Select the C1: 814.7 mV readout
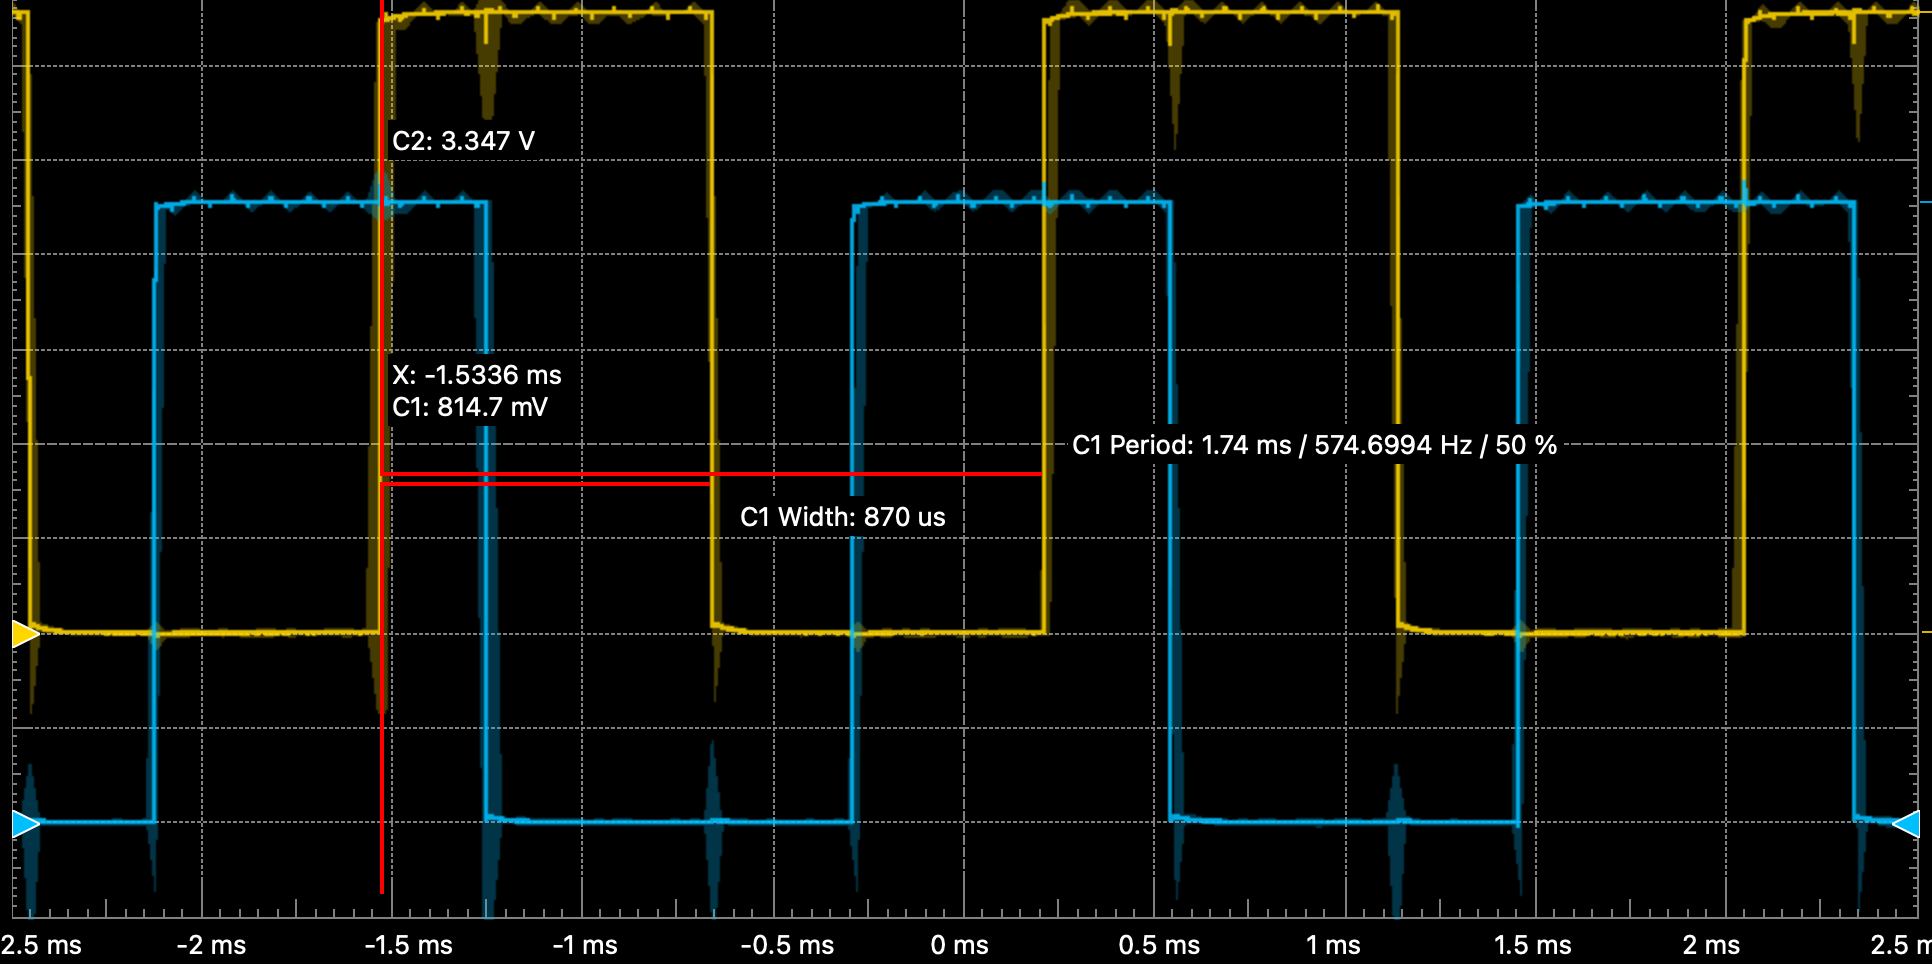Viewport: 1932px width, 964px height. click(x=470, y=407)
